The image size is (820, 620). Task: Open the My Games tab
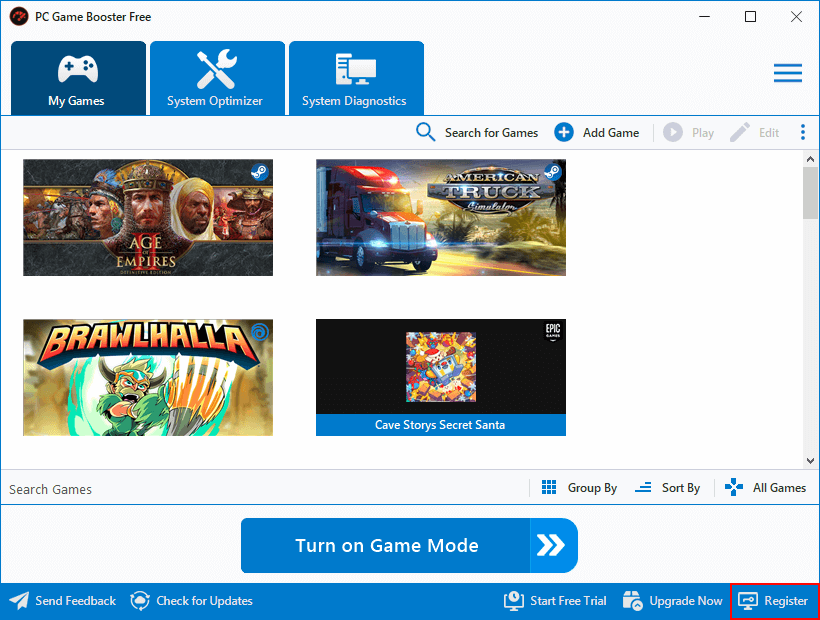[x=78, y=78]
